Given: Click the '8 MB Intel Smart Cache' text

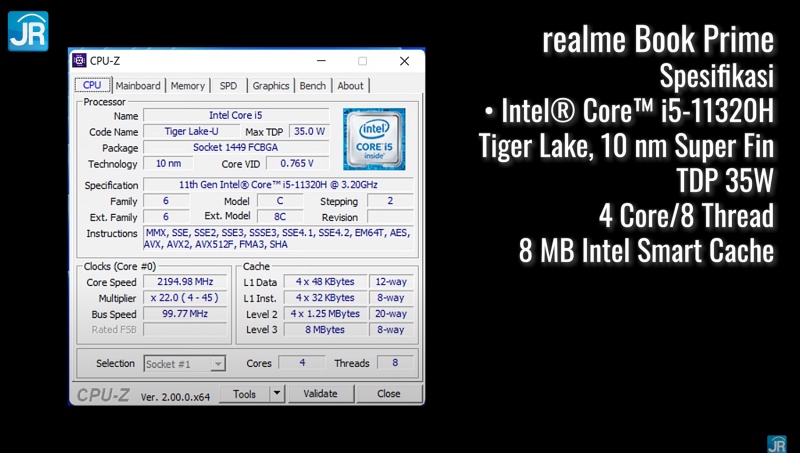Looking at the screenshot, I should point(646,250).
